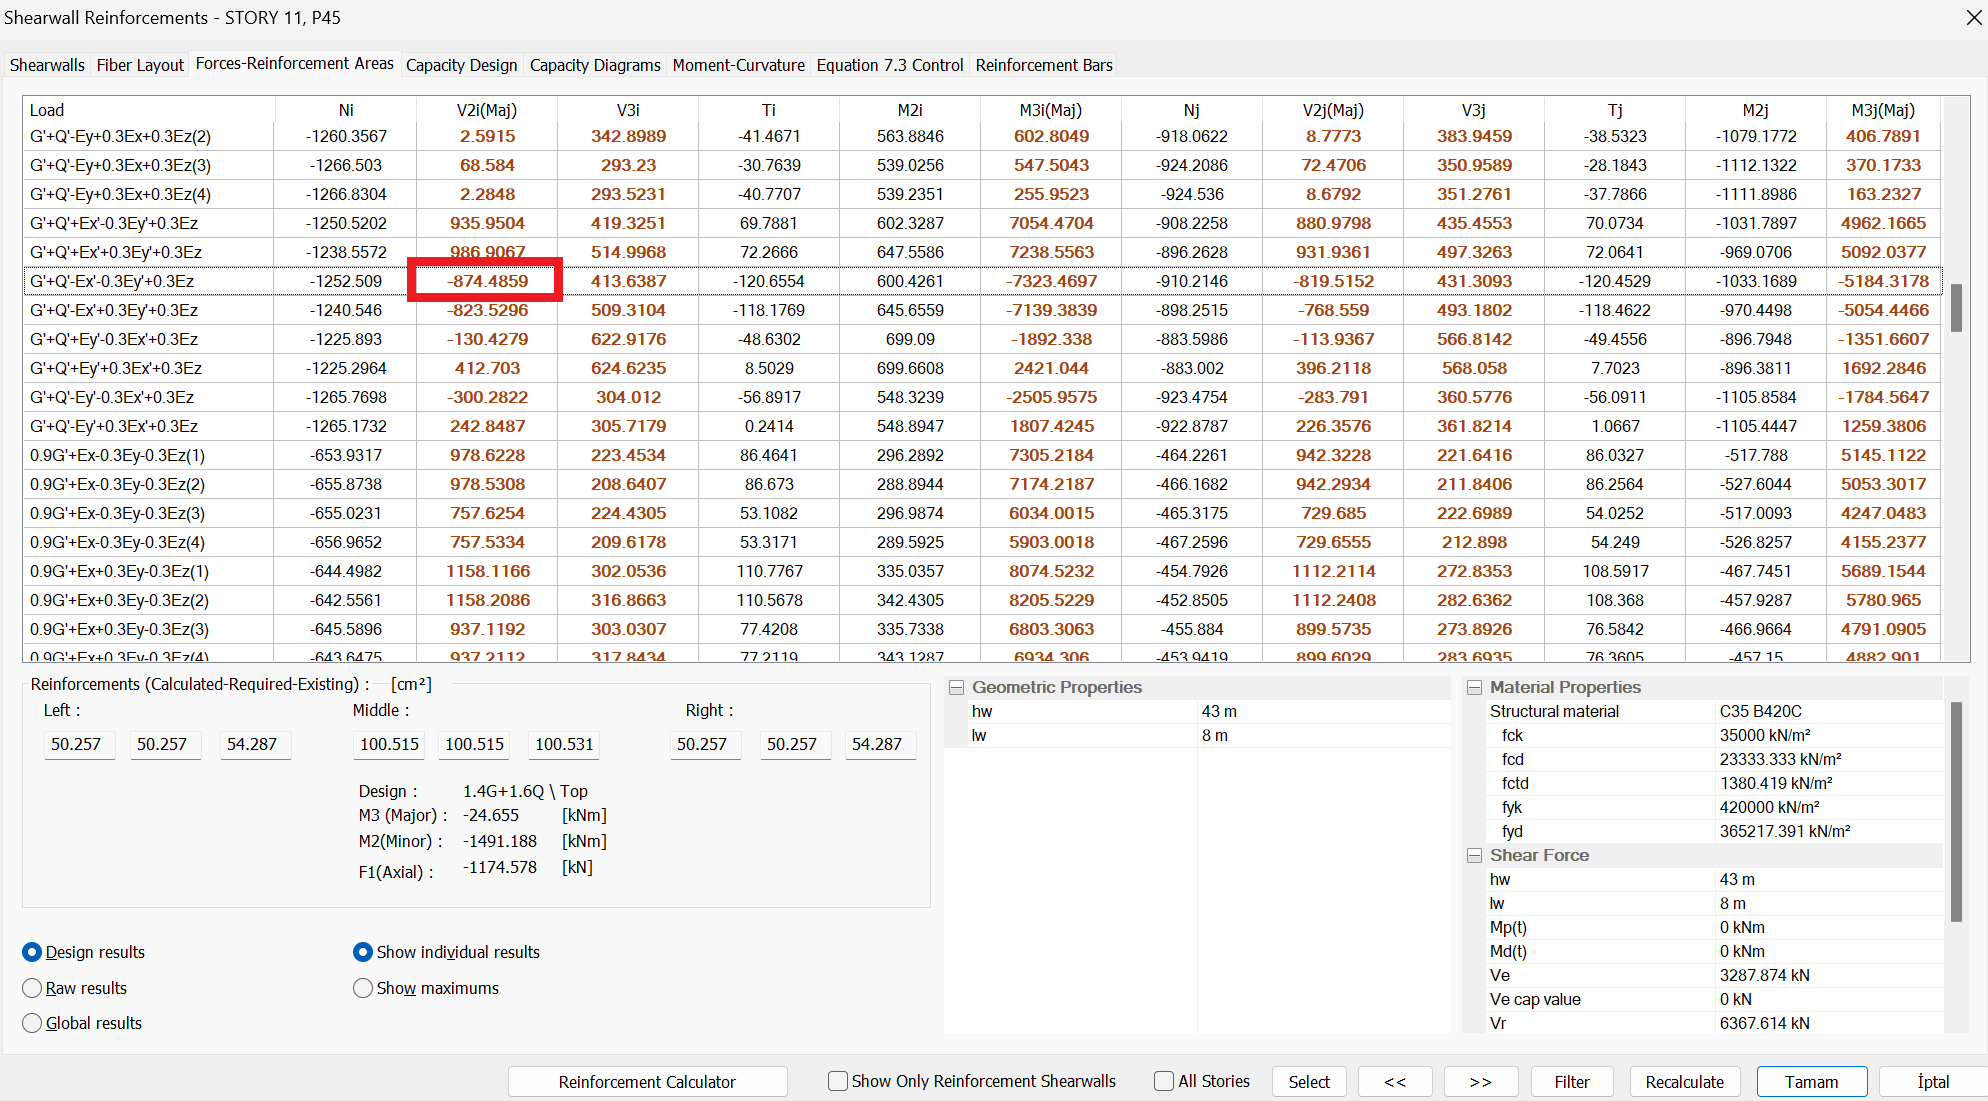Enable Show Only Reinforcement Shearwalls

point(838,1081)
